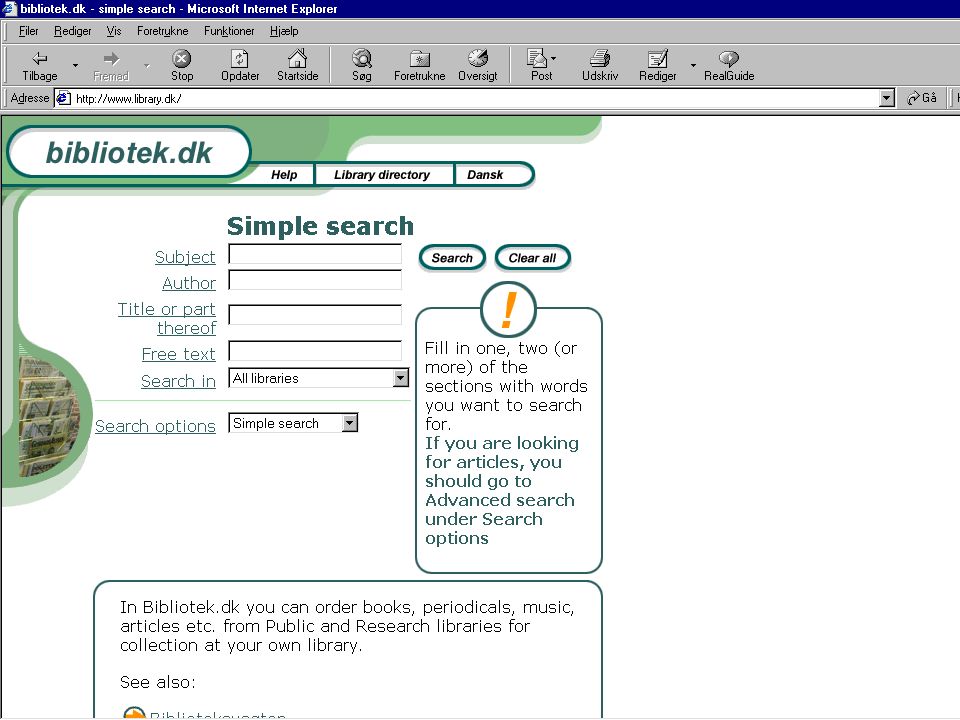Click the page icon in the address bar
Screen dimensions: 960x720
(64, 98)
